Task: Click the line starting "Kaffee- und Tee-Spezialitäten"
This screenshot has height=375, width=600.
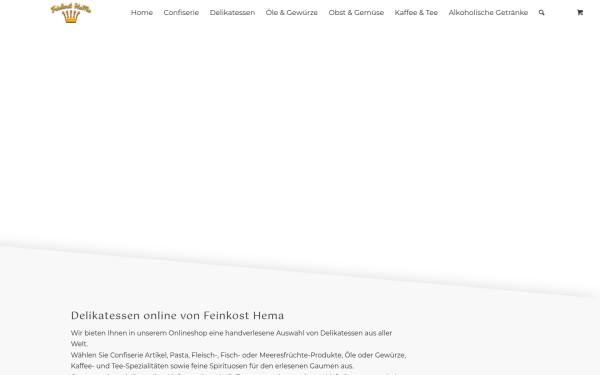Action: (212, 366)
